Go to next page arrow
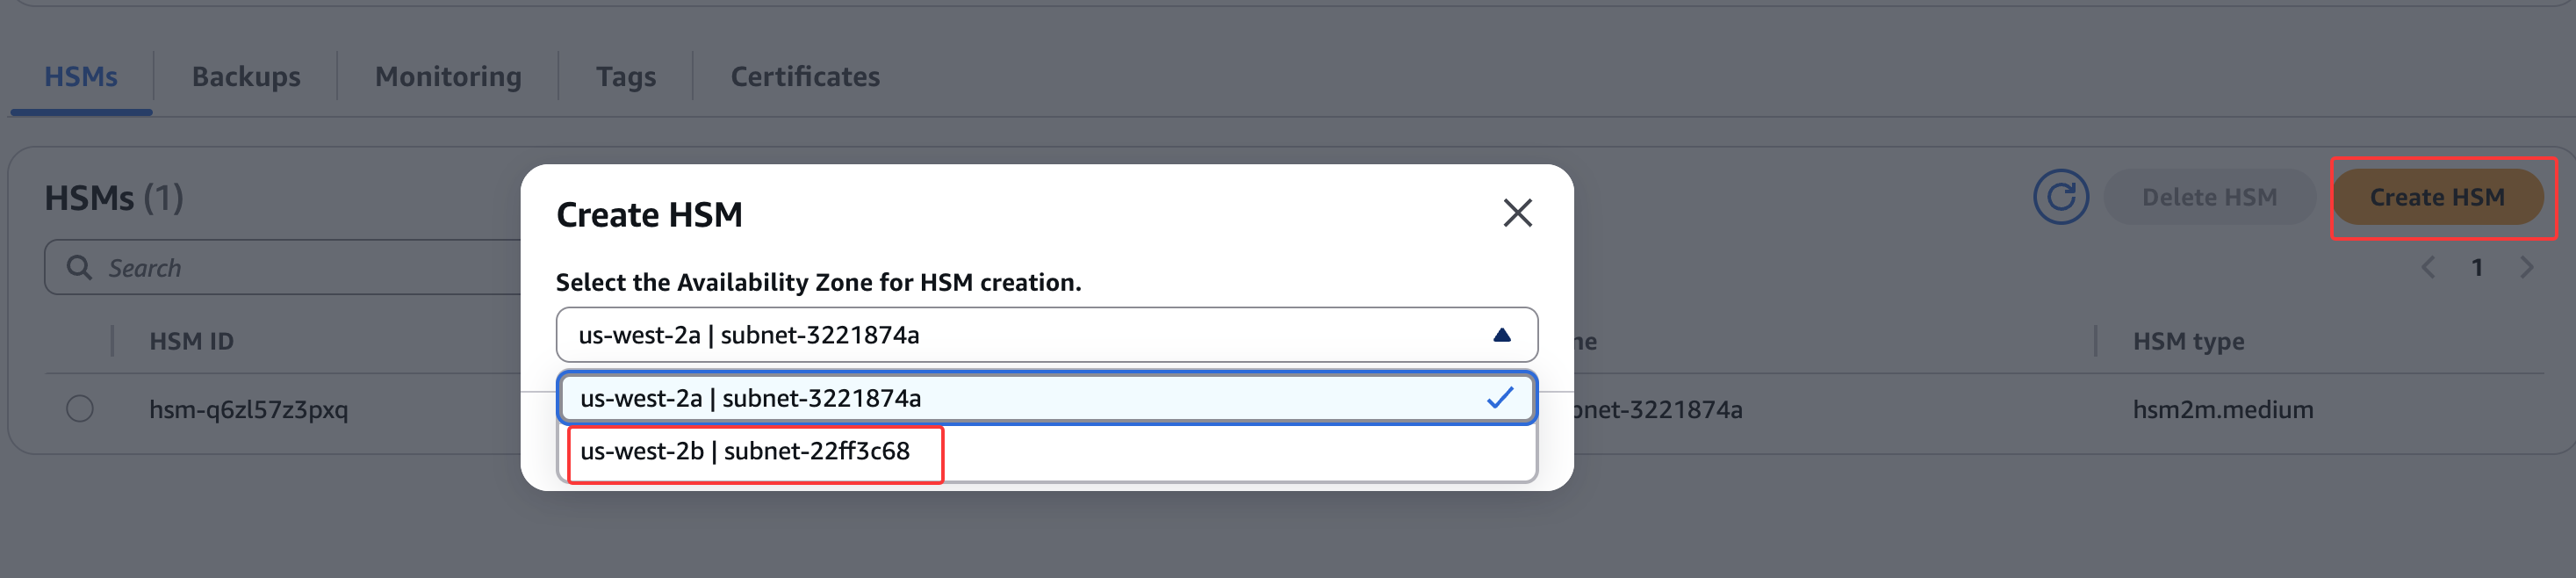 pos(2526,268)
